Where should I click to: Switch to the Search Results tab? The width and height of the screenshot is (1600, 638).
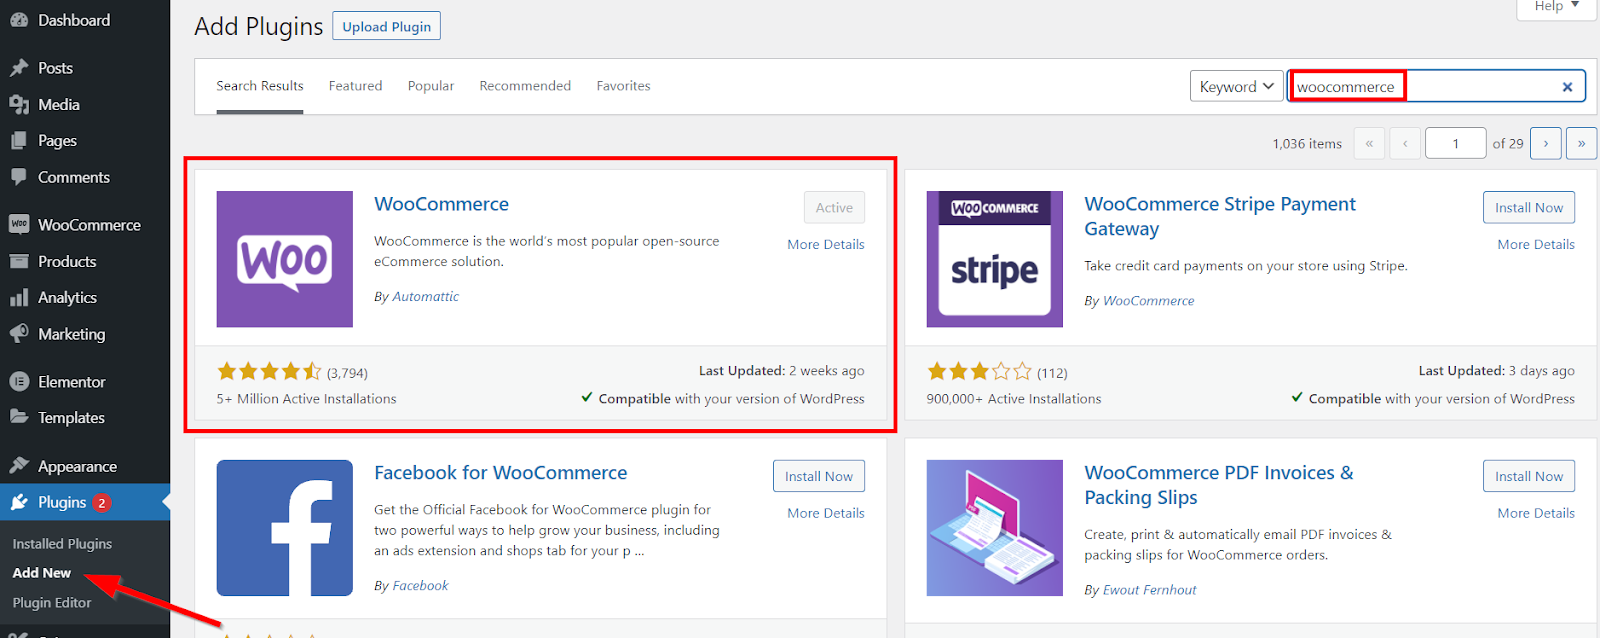pyautogui.click(x=260, y=86)
